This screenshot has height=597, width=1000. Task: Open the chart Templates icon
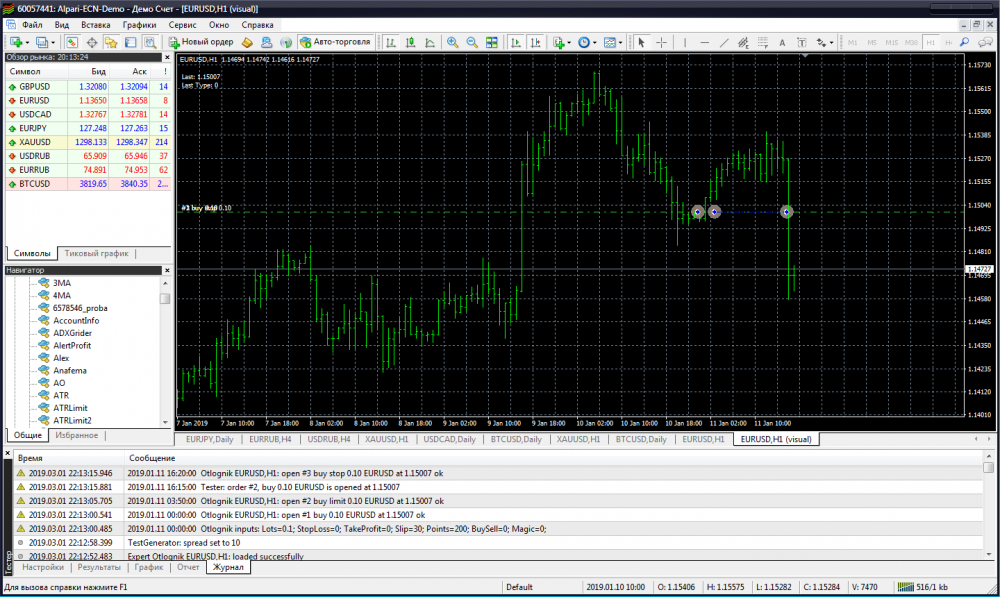click(x=610, y=42)
